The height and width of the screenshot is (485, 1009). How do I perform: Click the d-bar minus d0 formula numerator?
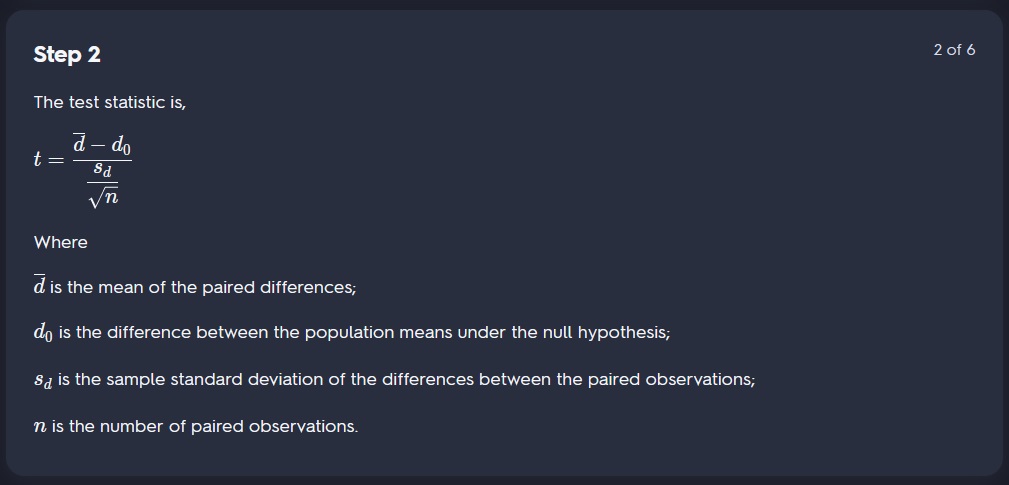tap(102, 145)
